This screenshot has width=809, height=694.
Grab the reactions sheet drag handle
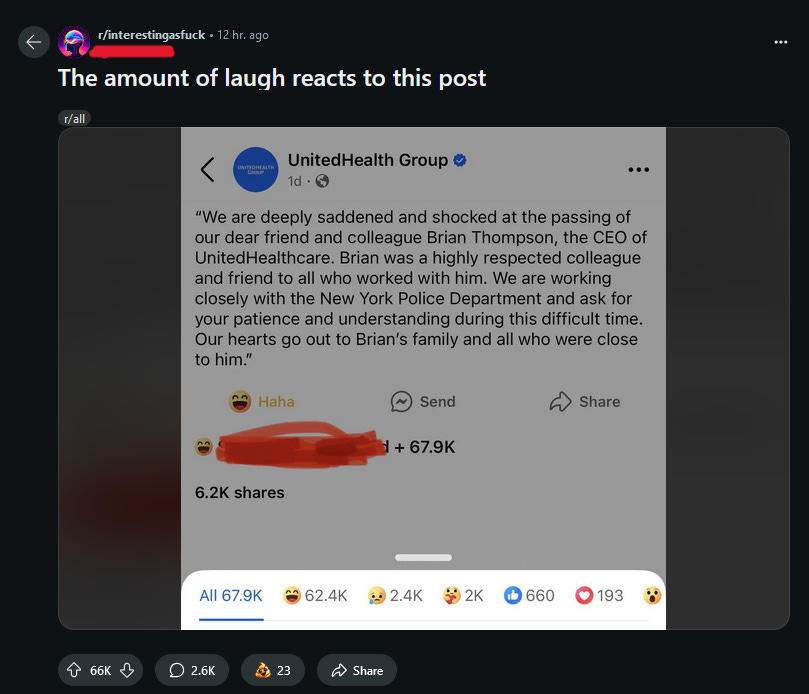pos(423,557)
